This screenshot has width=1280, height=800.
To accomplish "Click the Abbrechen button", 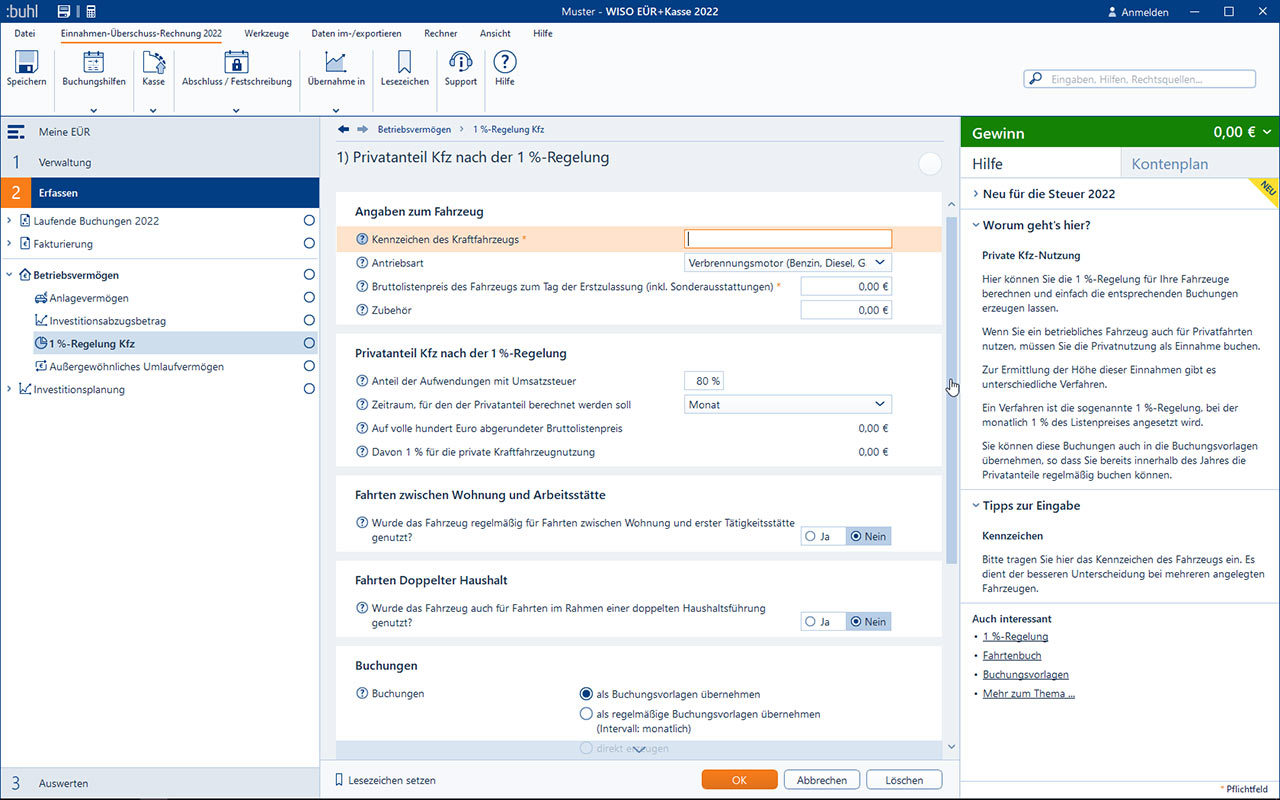I will pos(822,780).
